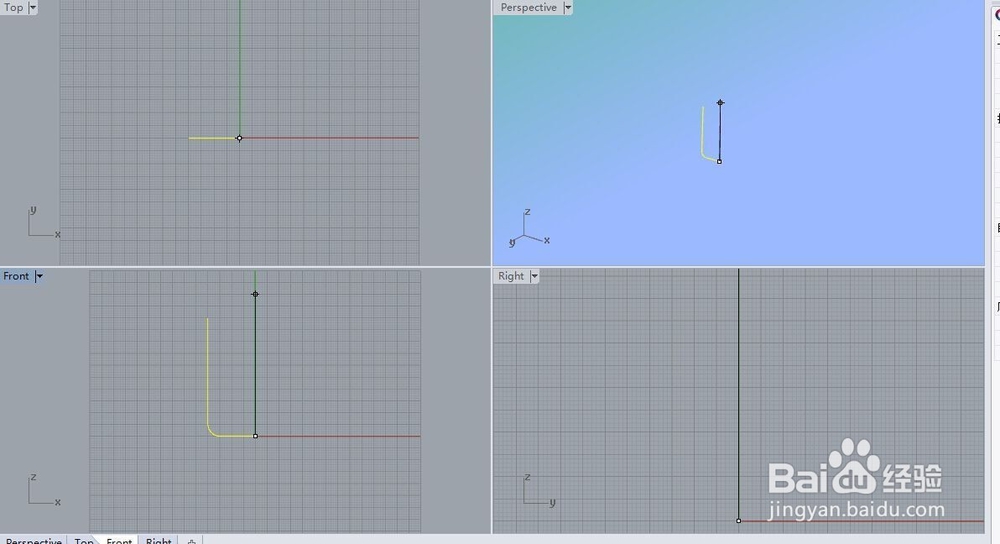Click the Perspective viewport title label
1000x544 pixels.
point(528,8)
